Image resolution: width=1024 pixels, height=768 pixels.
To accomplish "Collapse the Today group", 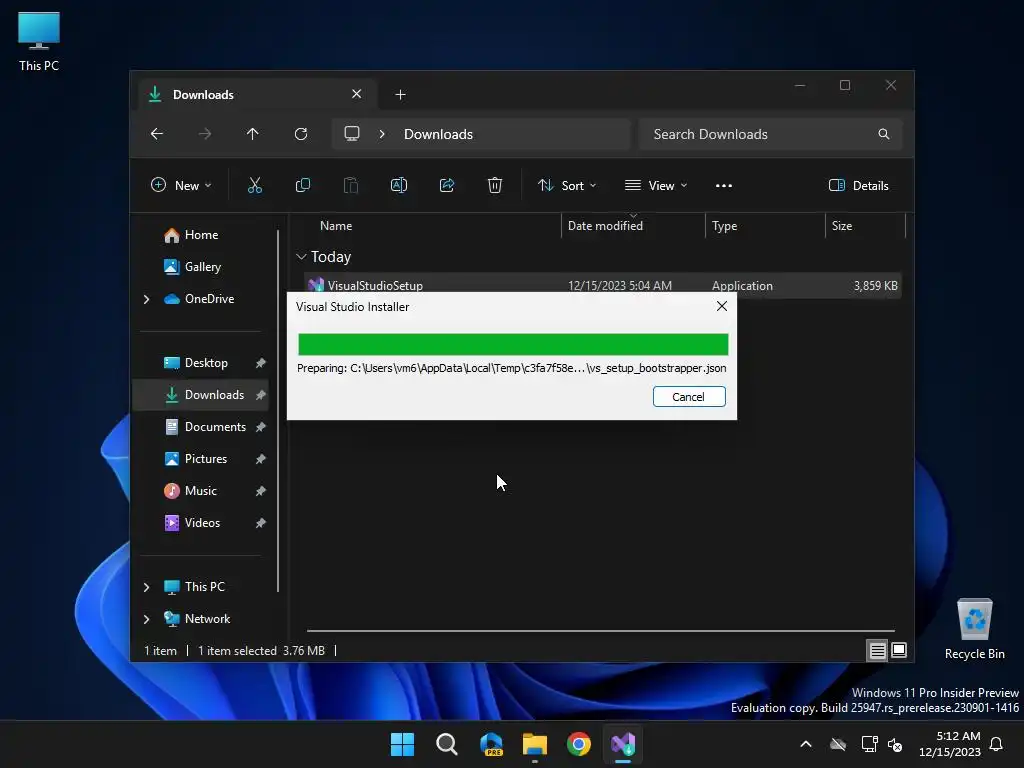I will (x=301, y=257).
